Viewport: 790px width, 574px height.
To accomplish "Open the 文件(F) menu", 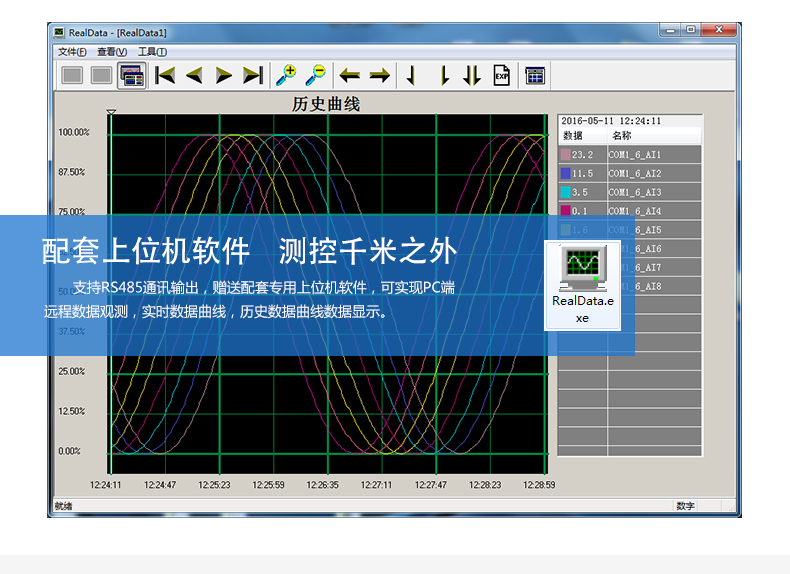I will pyautogui.click(x=72, y=52).
